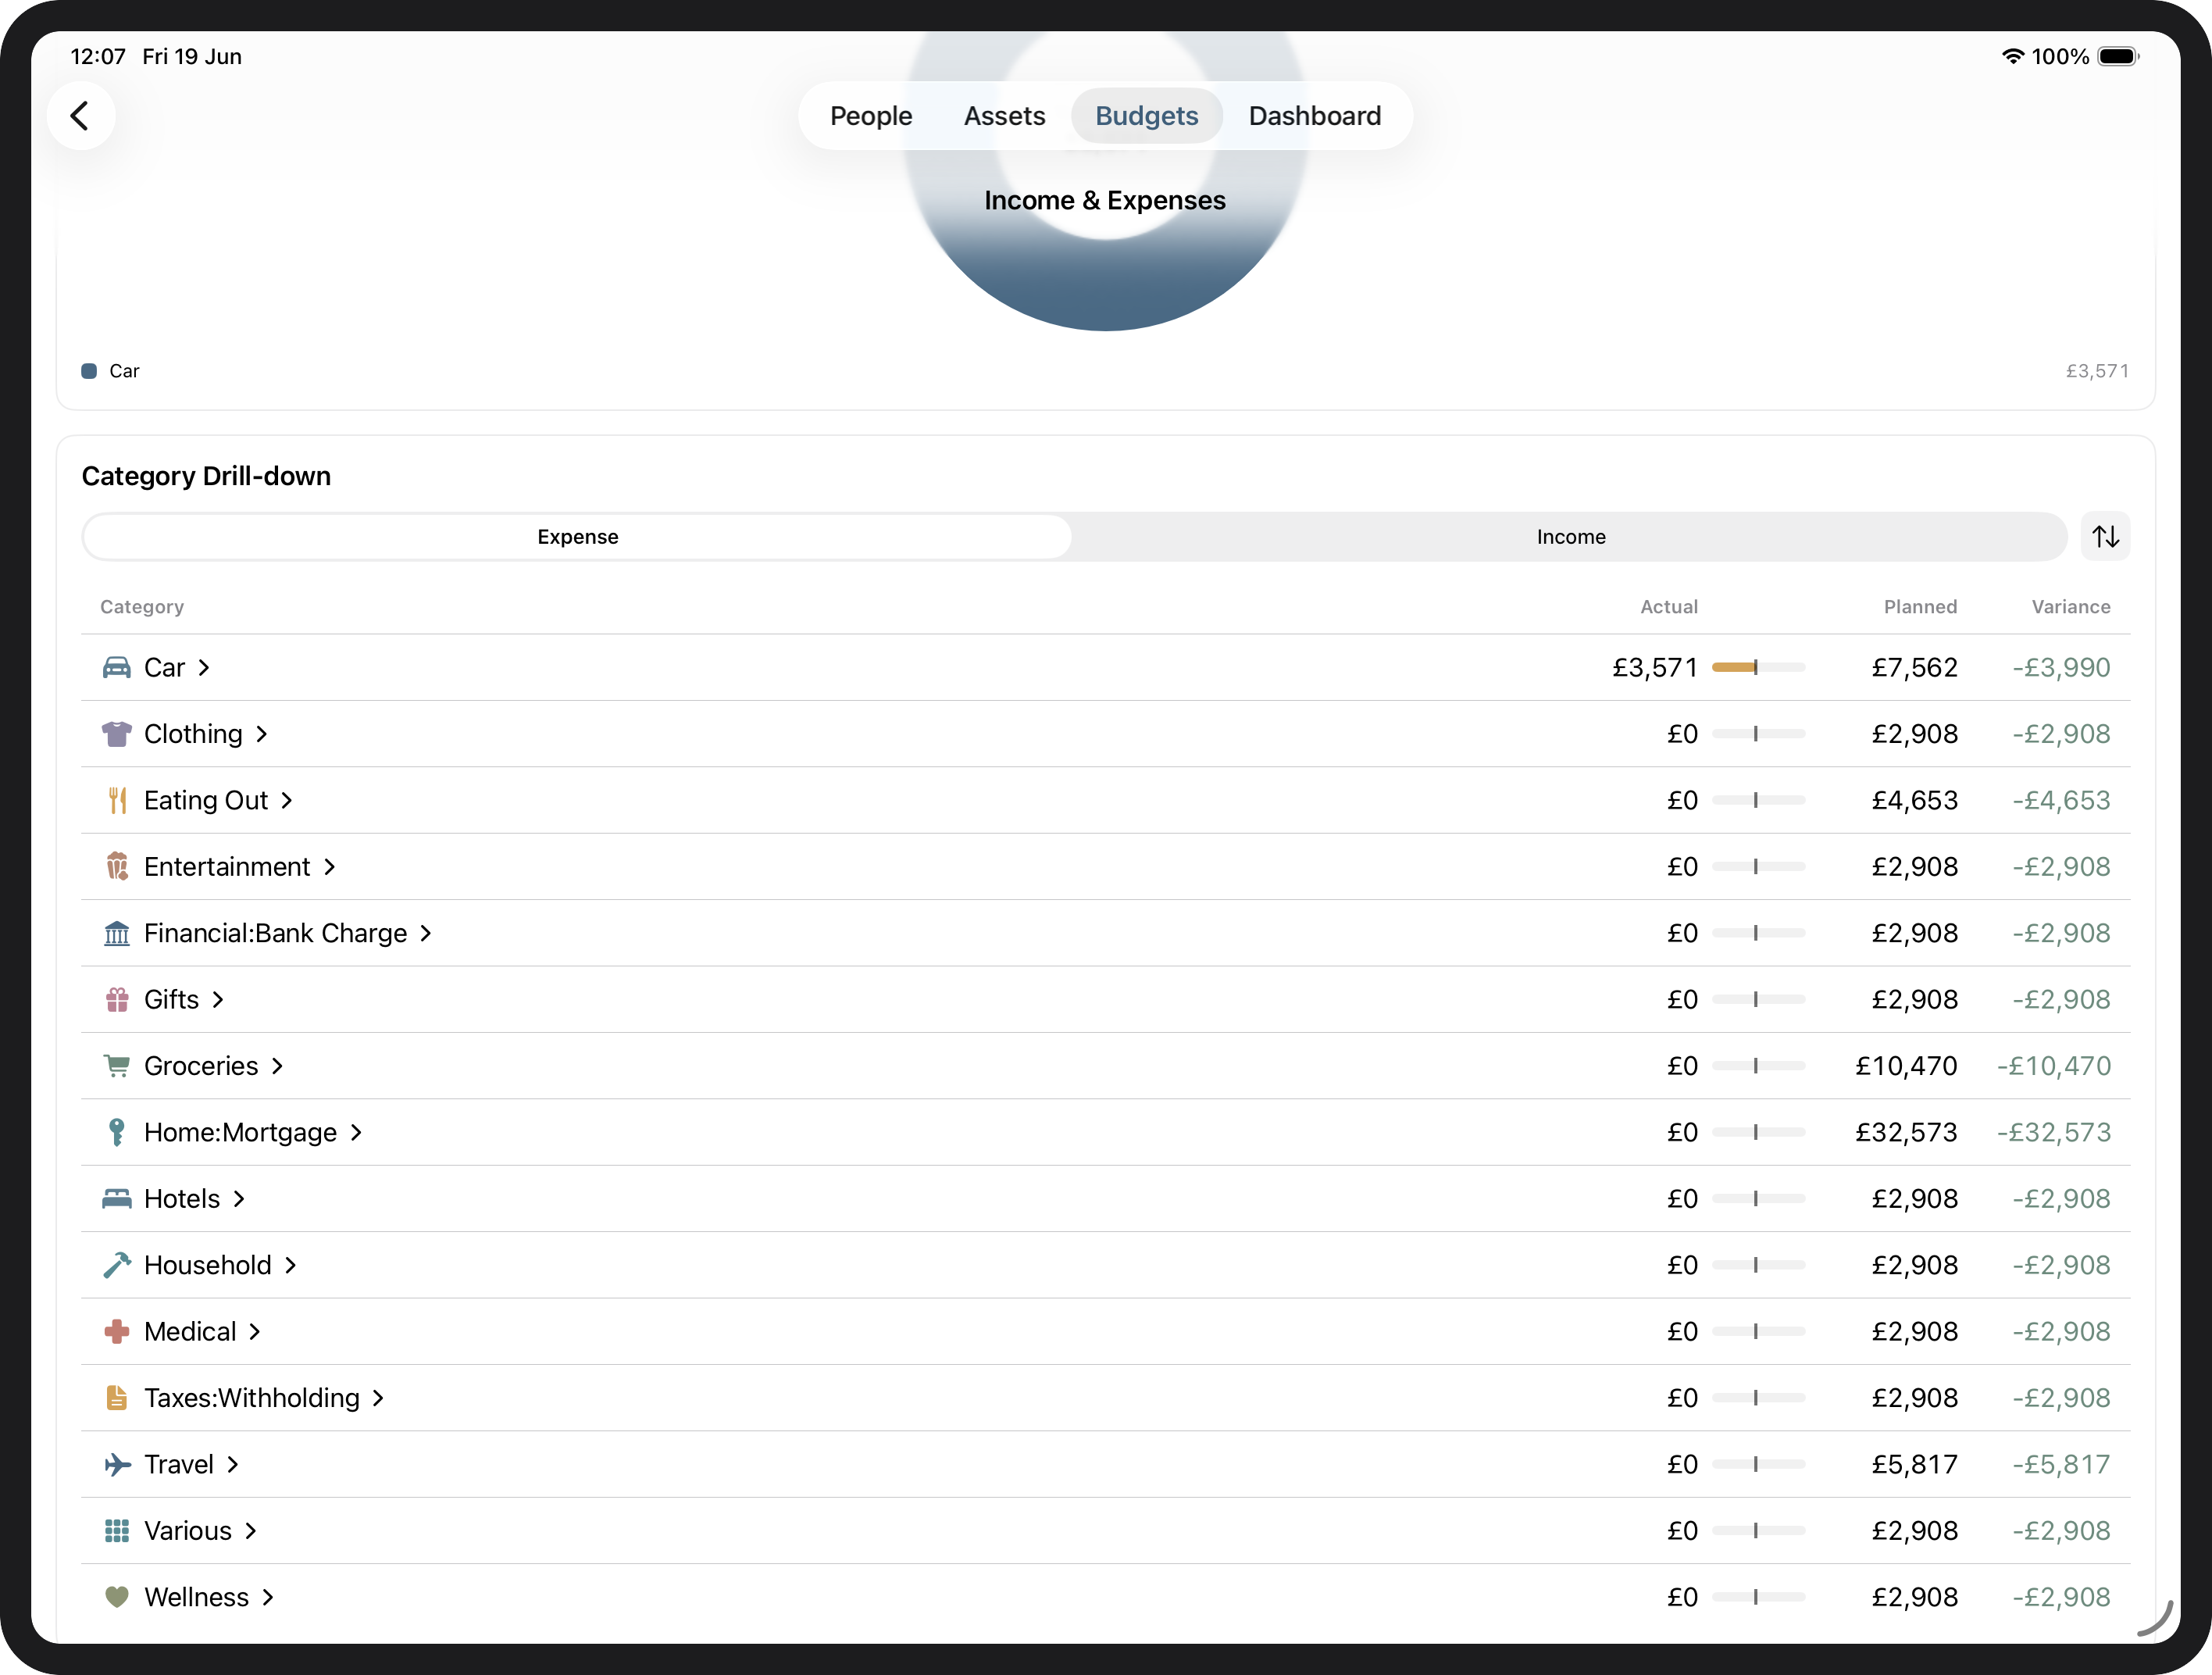This screenshot has height=1675, width=2212.
Task: Open the Wellness category row label
Action: [x=197, y=1597]
